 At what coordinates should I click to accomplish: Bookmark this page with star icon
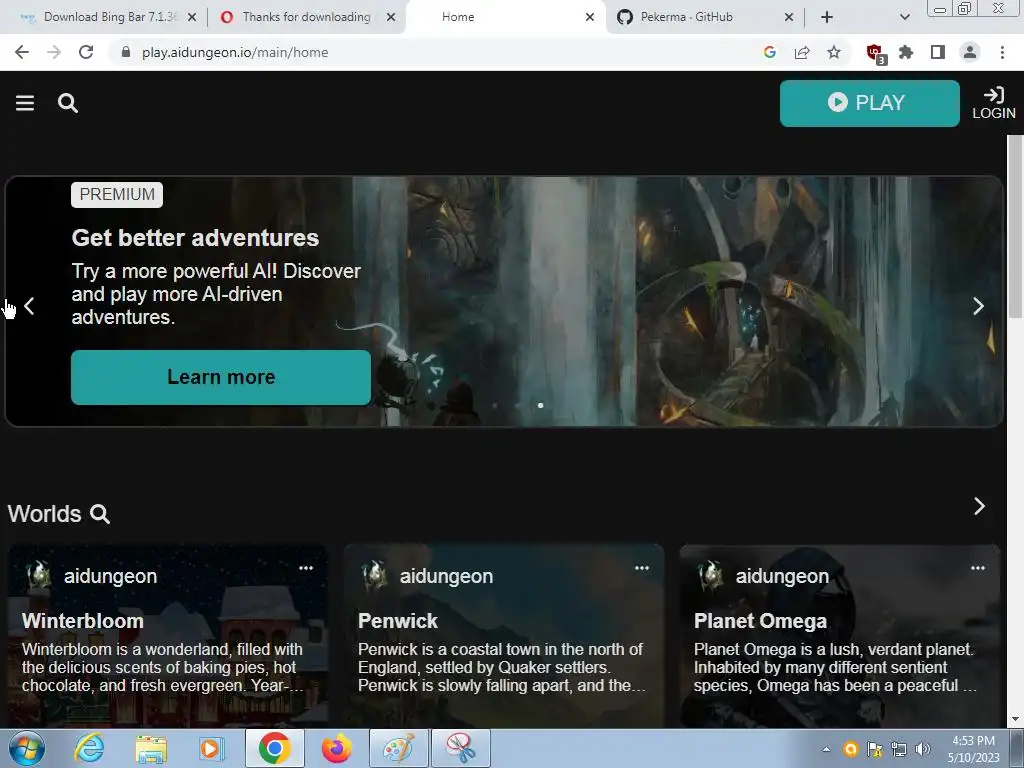[834, 52]
